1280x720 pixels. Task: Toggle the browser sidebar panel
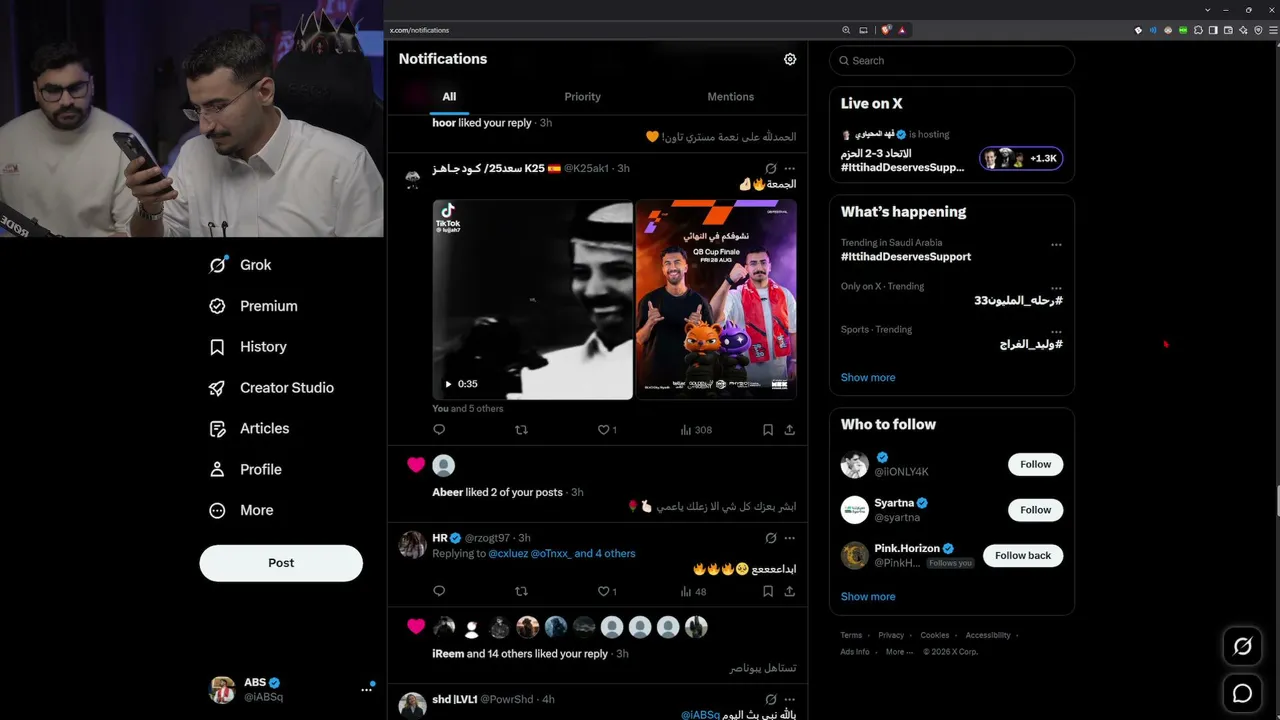coord(1213,30)
